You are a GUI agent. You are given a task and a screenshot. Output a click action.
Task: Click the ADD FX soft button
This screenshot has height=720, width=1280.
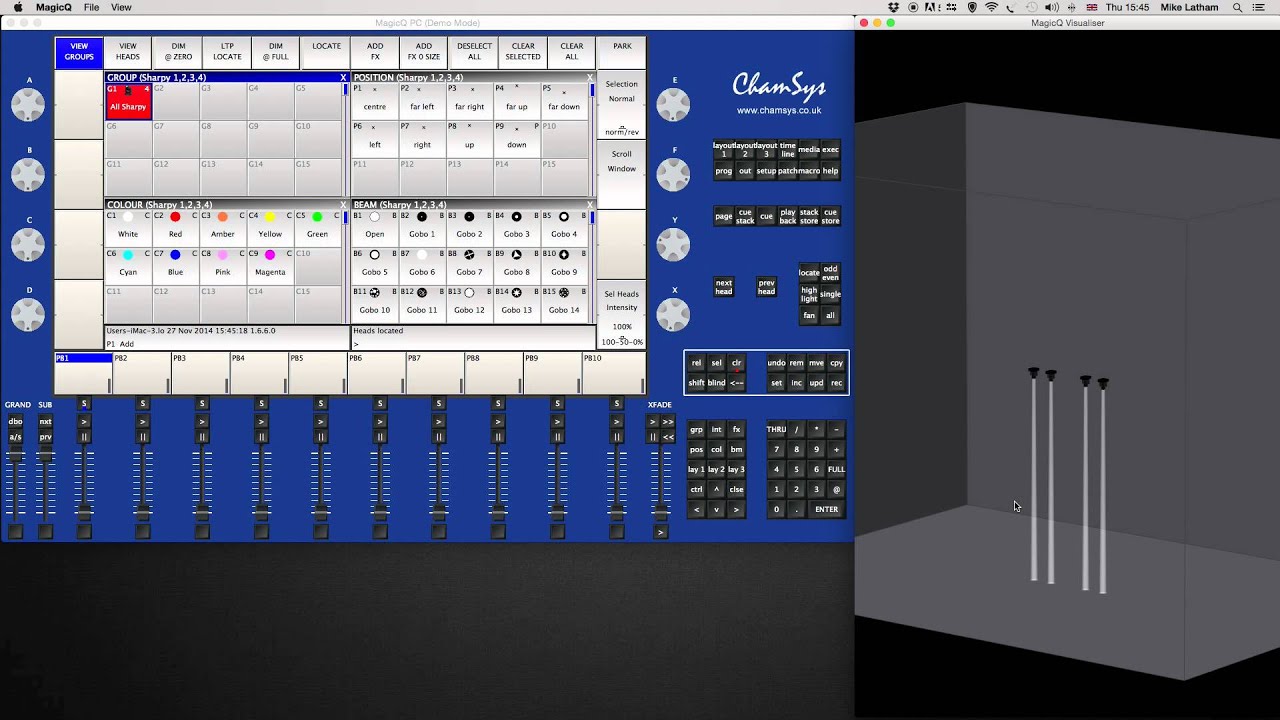click(375, 51)
